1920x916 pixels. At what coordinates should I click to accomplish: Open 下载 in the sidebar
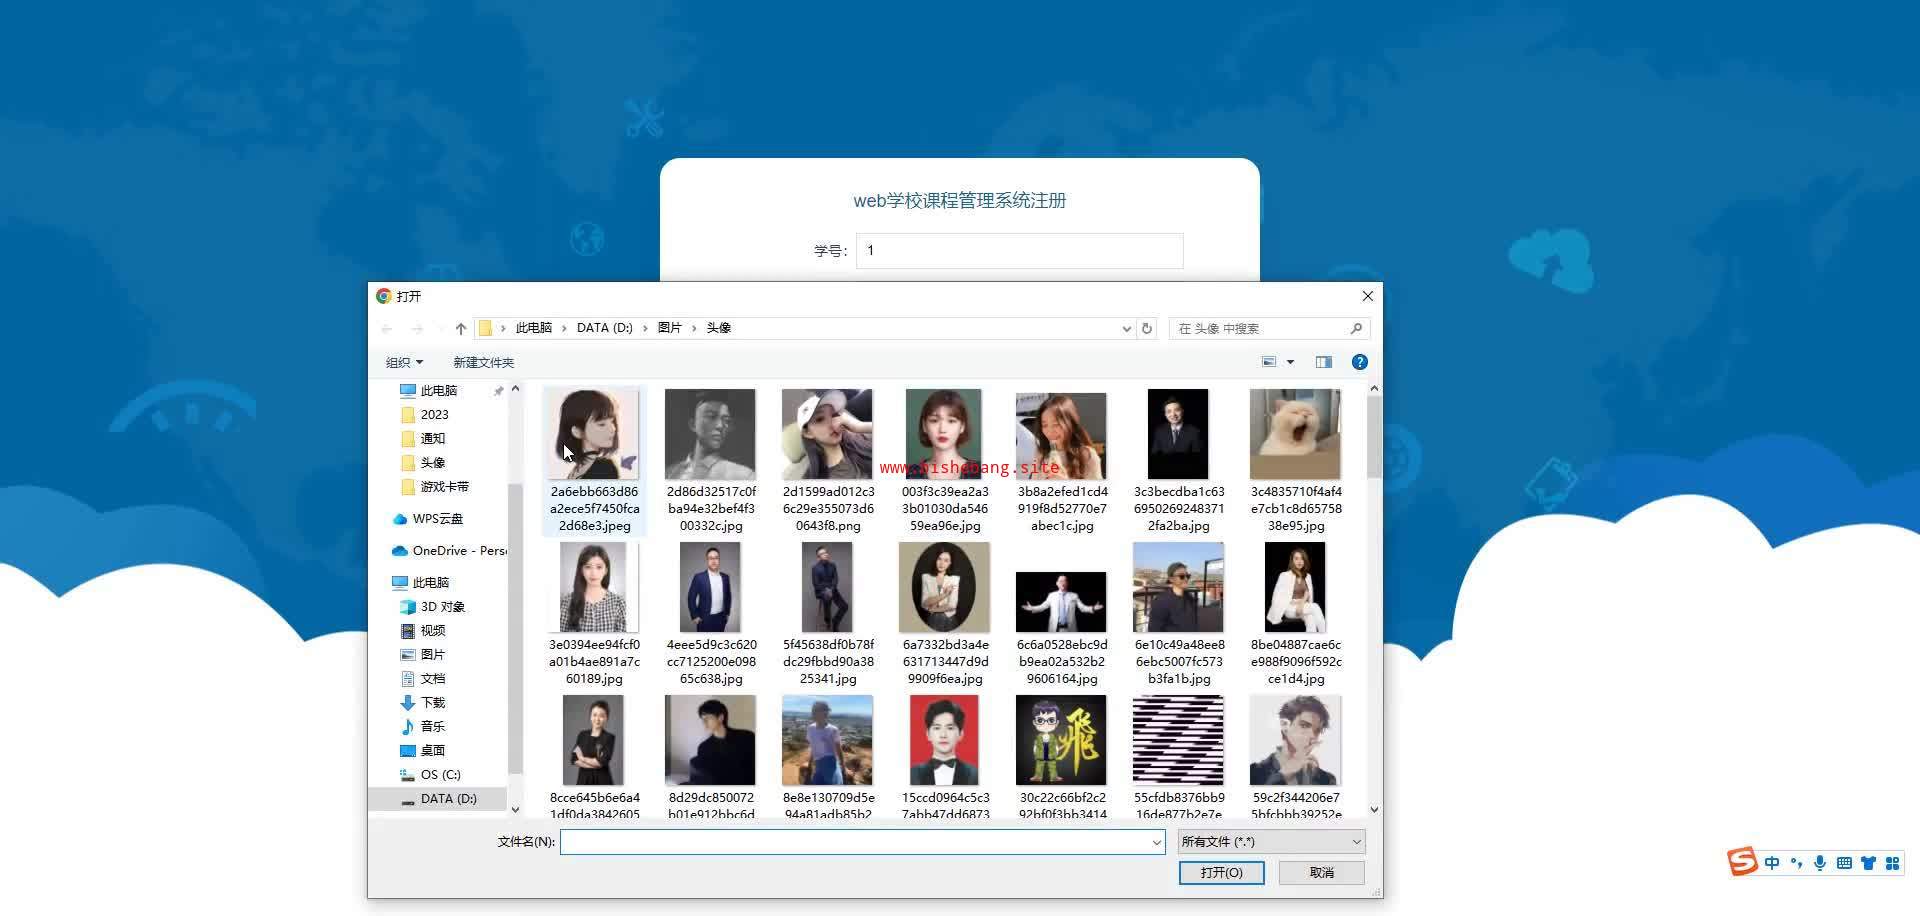tap(432, 703)
